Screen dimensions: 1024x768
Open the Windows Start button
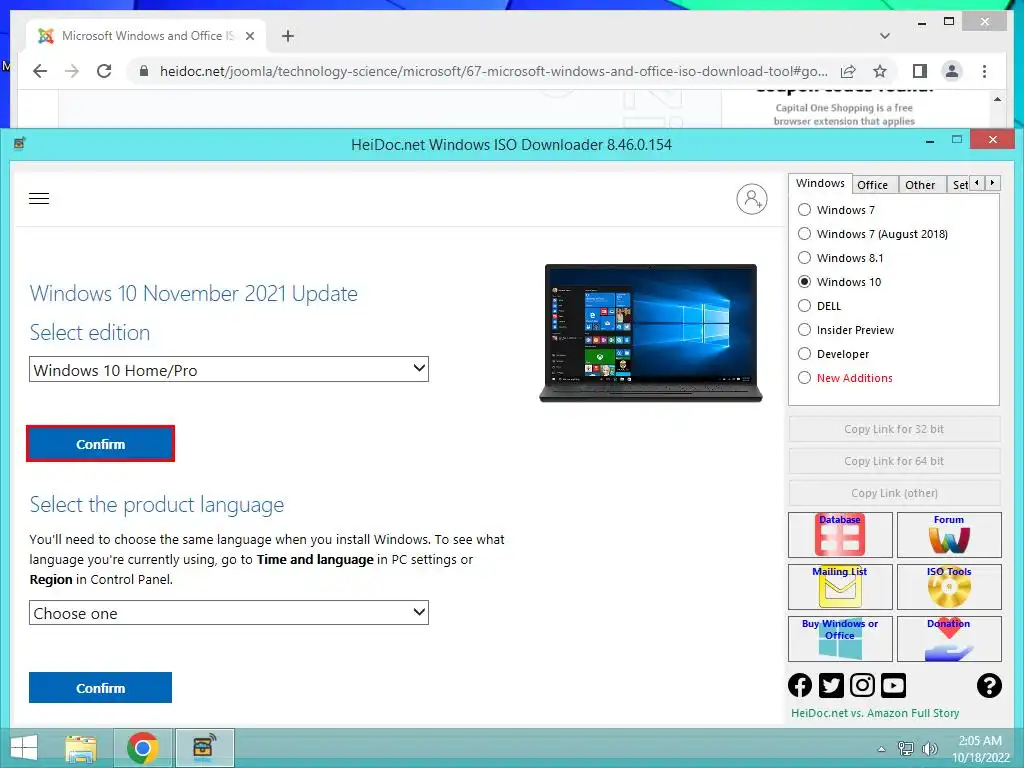(x=24, y=748)
